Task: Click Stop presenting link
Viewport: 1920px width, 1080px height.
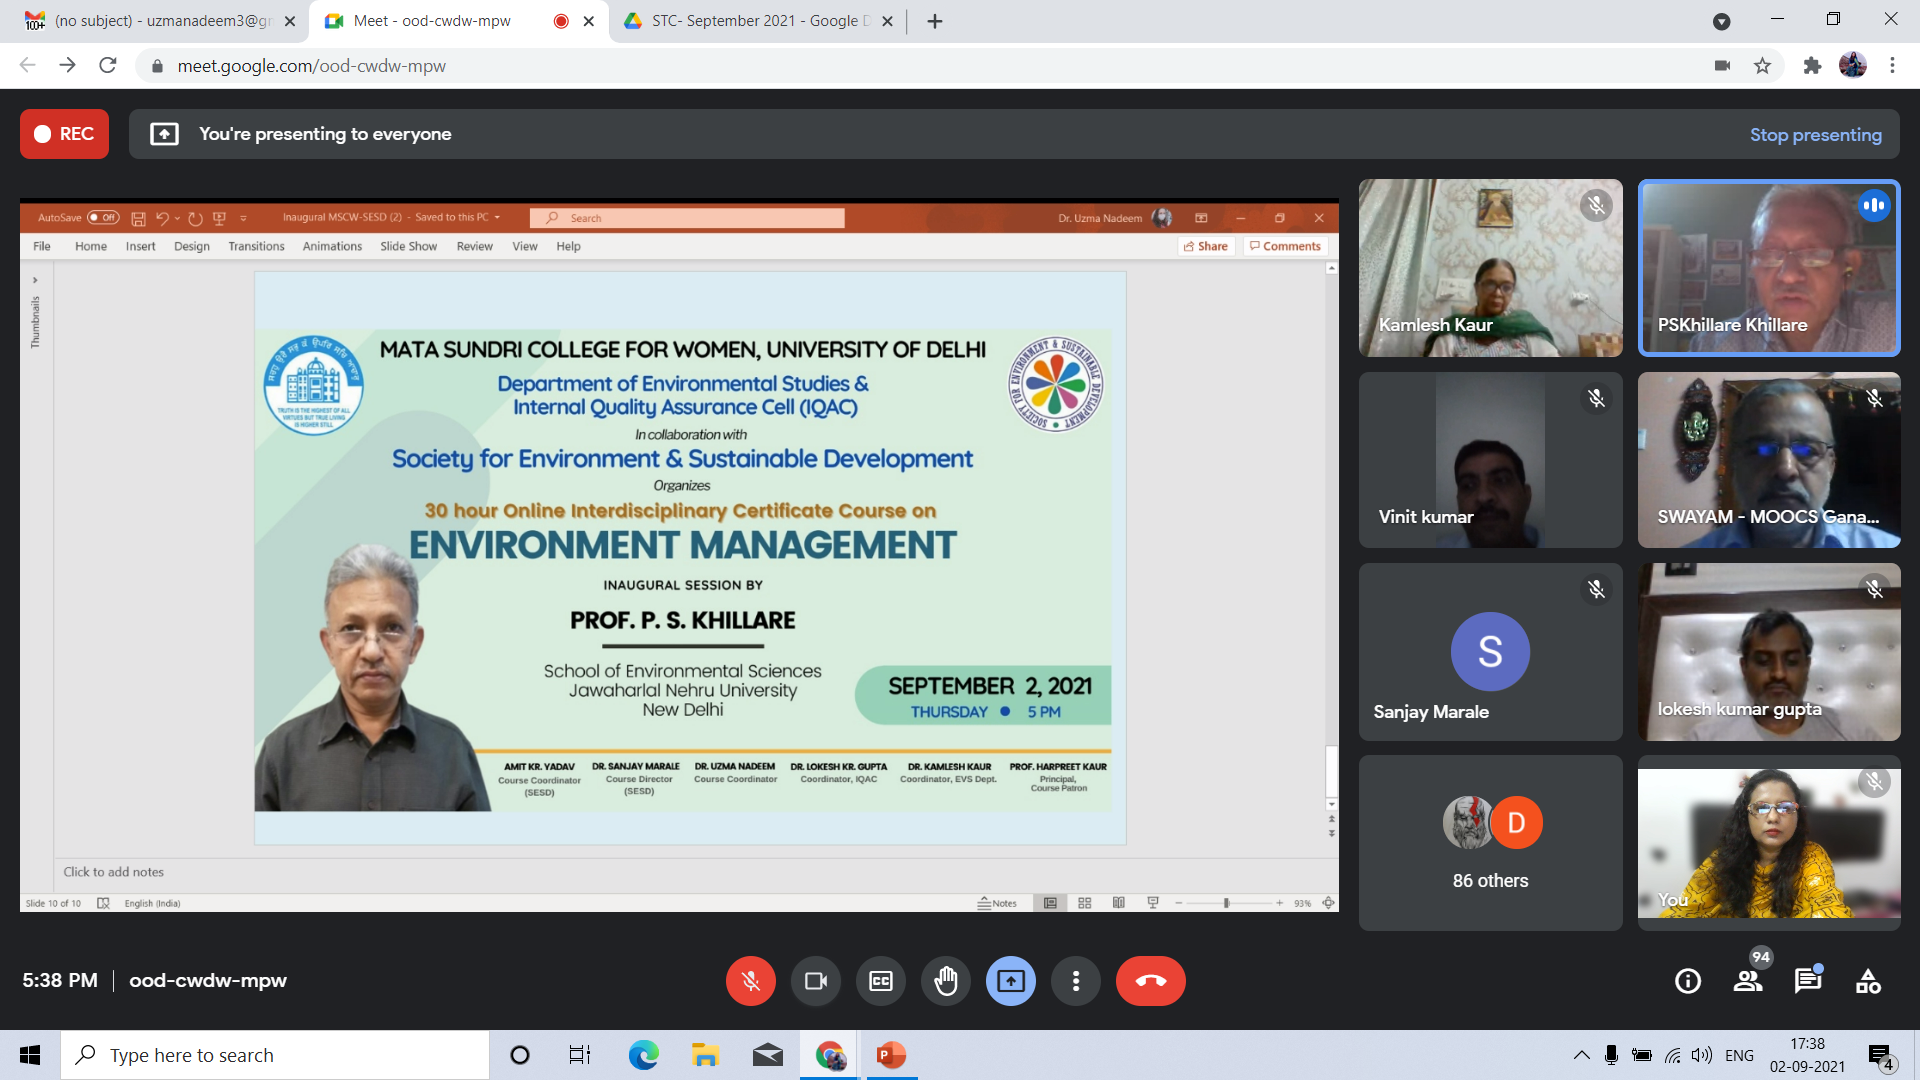Action: point(1815,134)
